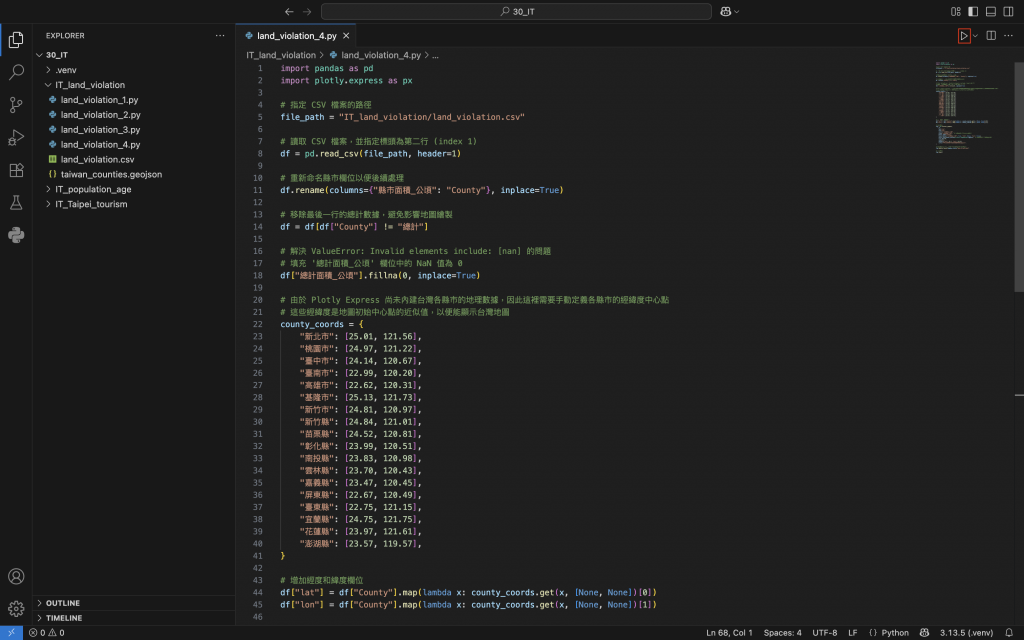Open the run options dropdown arrow
Viewport: 1024px width, 640px height.
(x=976, y=35)
